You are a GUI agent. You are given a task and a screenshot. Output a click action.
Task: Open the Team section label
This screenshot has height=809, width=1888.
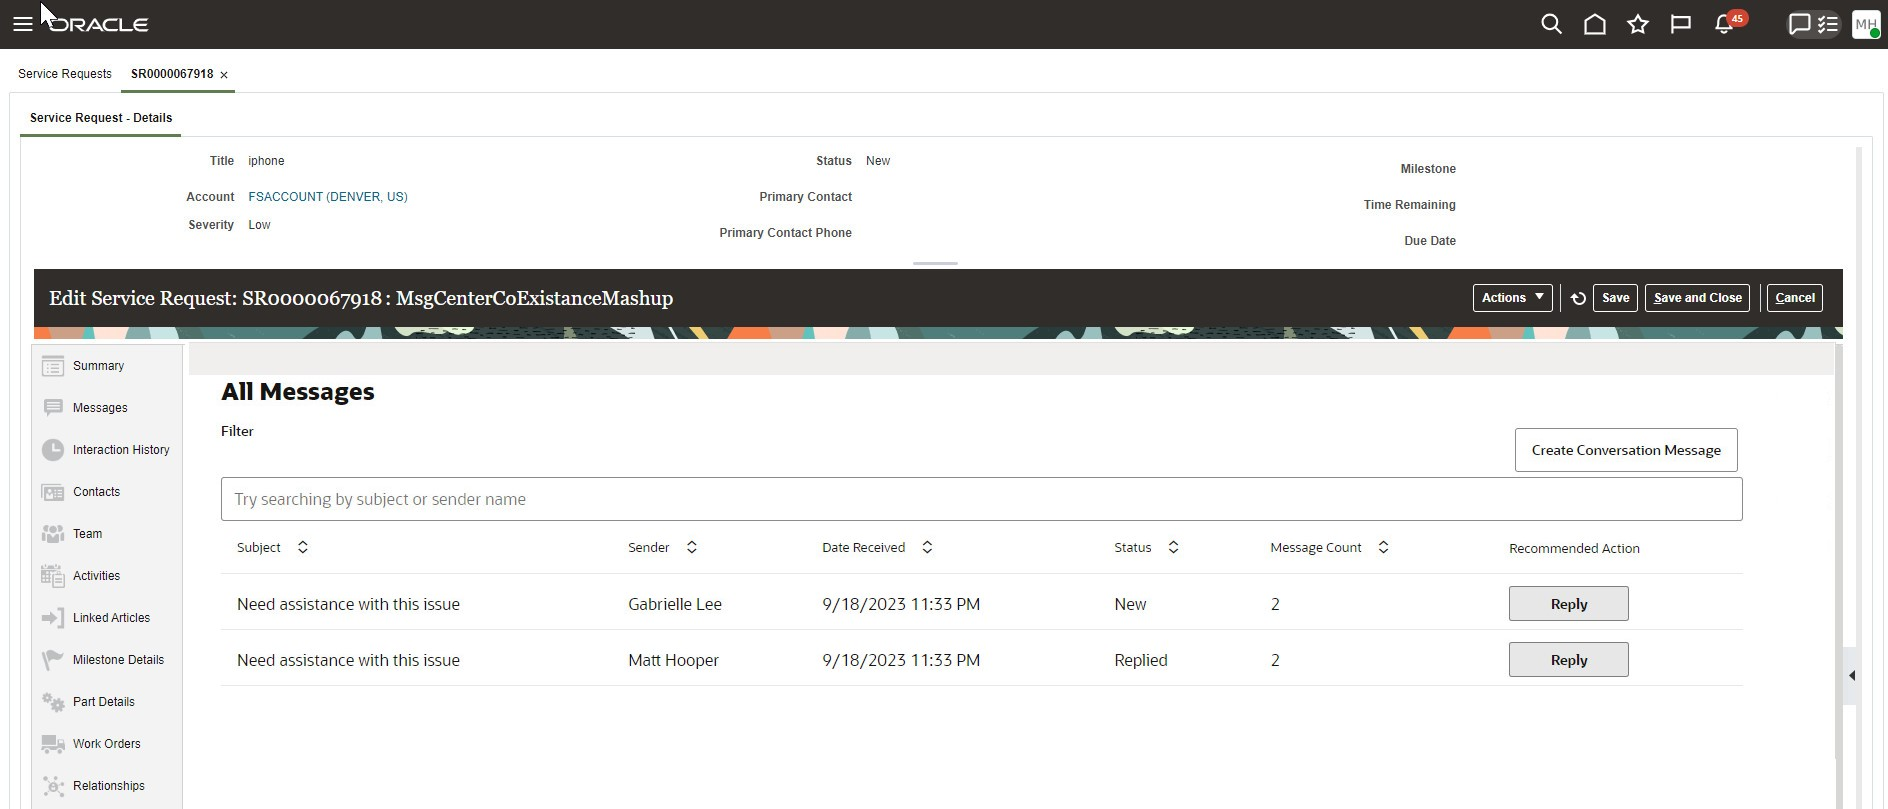pyautogui.click(x=87, y=534)
